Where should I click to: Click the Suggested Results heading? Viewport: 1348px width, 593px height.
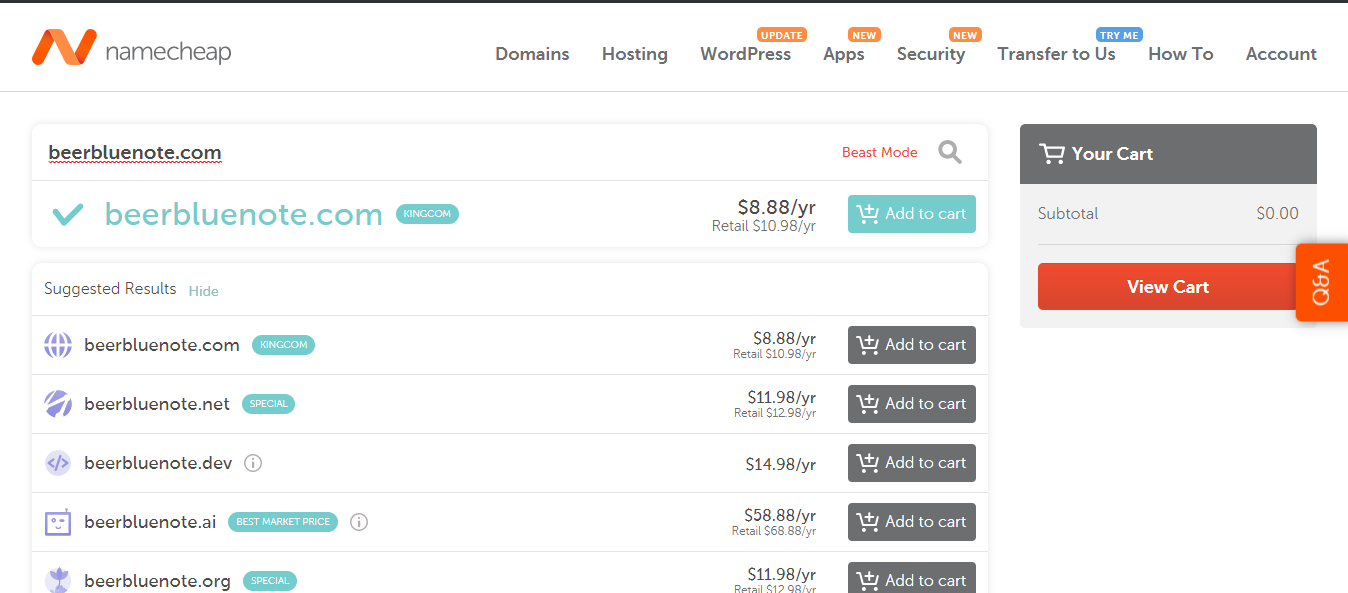(x=110, y=289)
